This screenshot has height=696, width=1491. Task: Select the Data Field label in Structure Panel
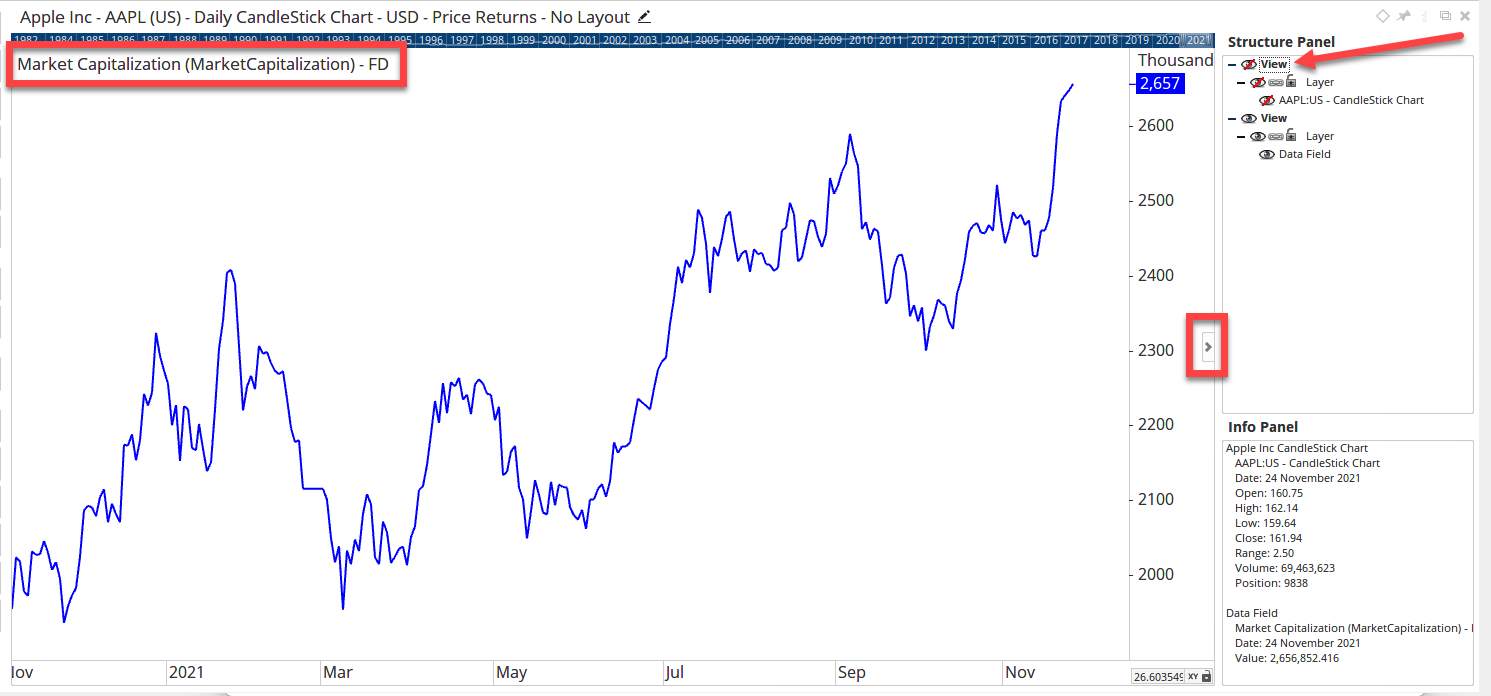pos(1304,154)
